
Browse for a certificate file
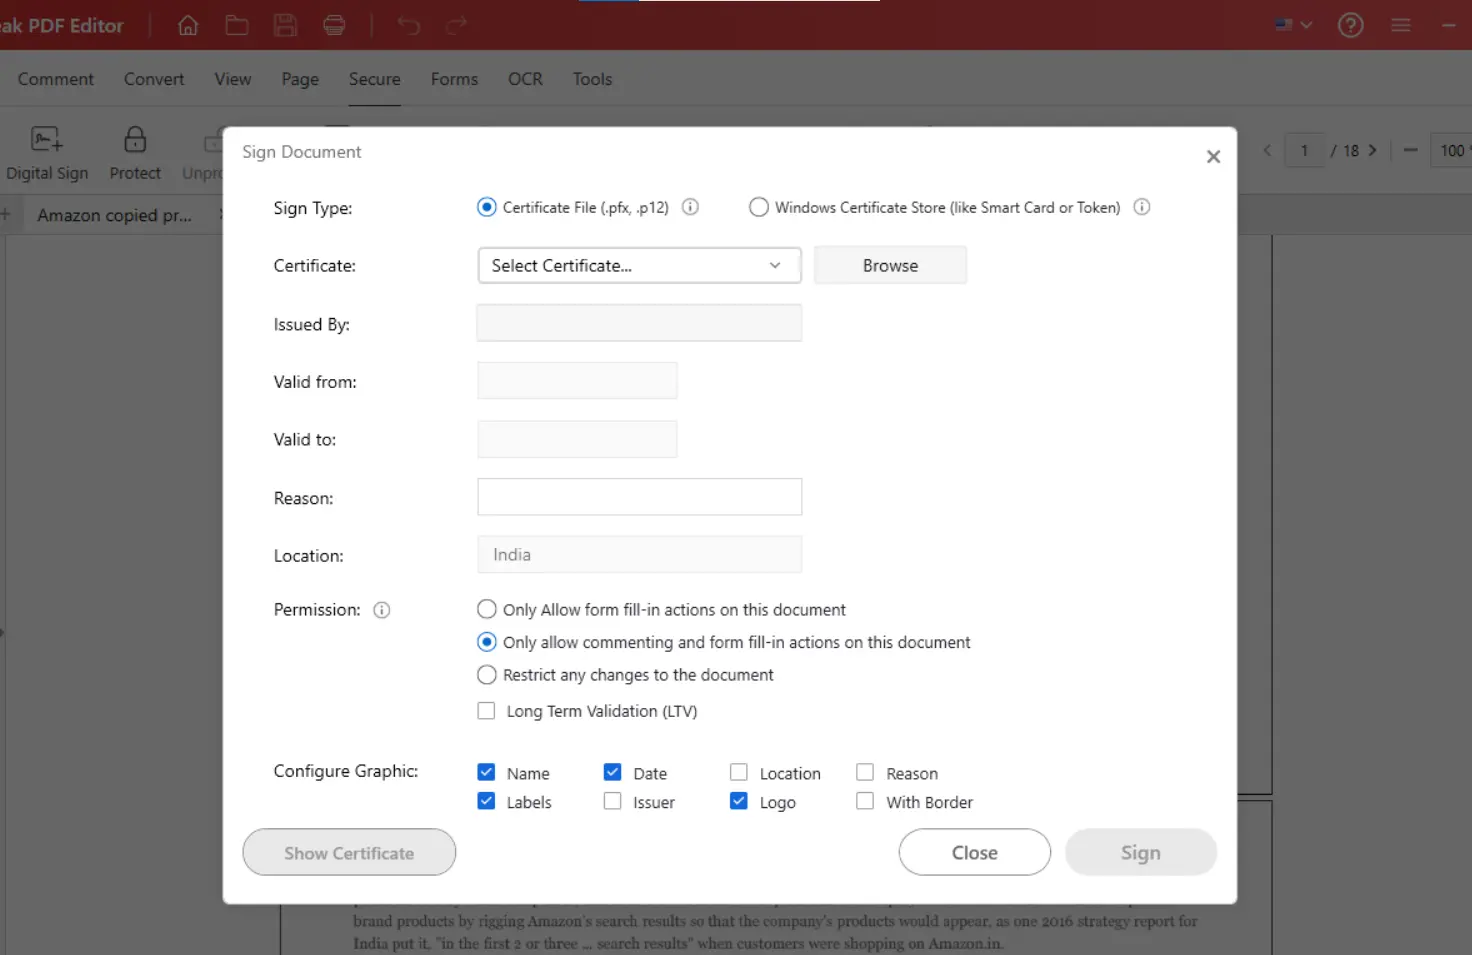(x=890, y=265)
